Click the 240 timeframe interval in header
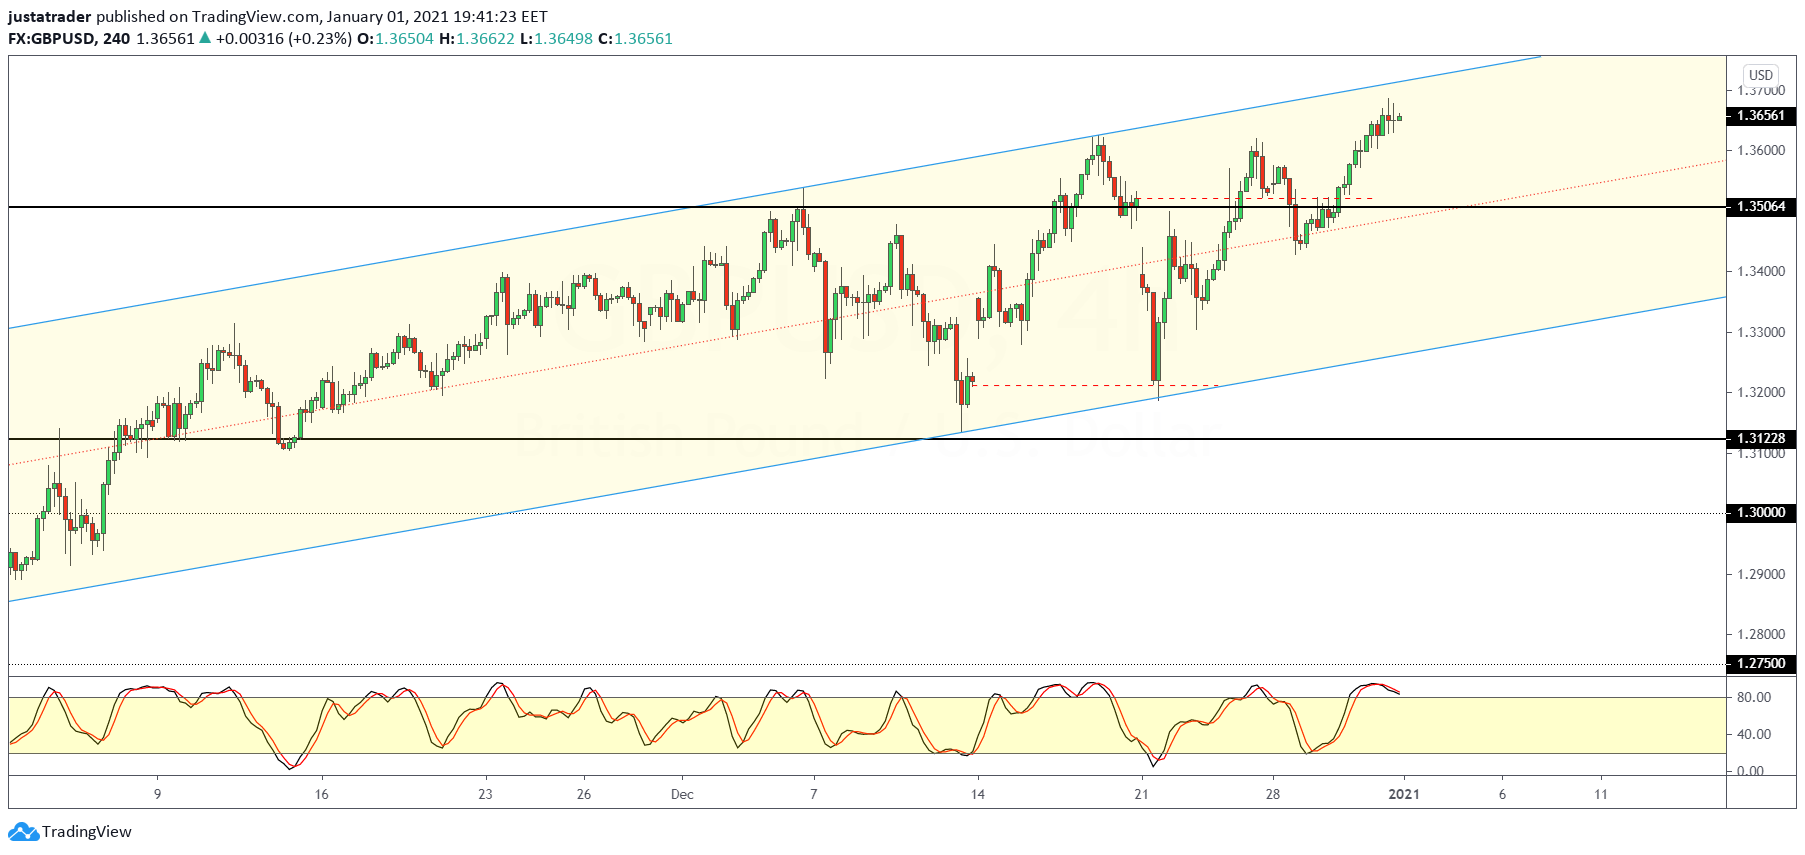This screenshot has width=1805, height=855. click(x=116, y=39)
